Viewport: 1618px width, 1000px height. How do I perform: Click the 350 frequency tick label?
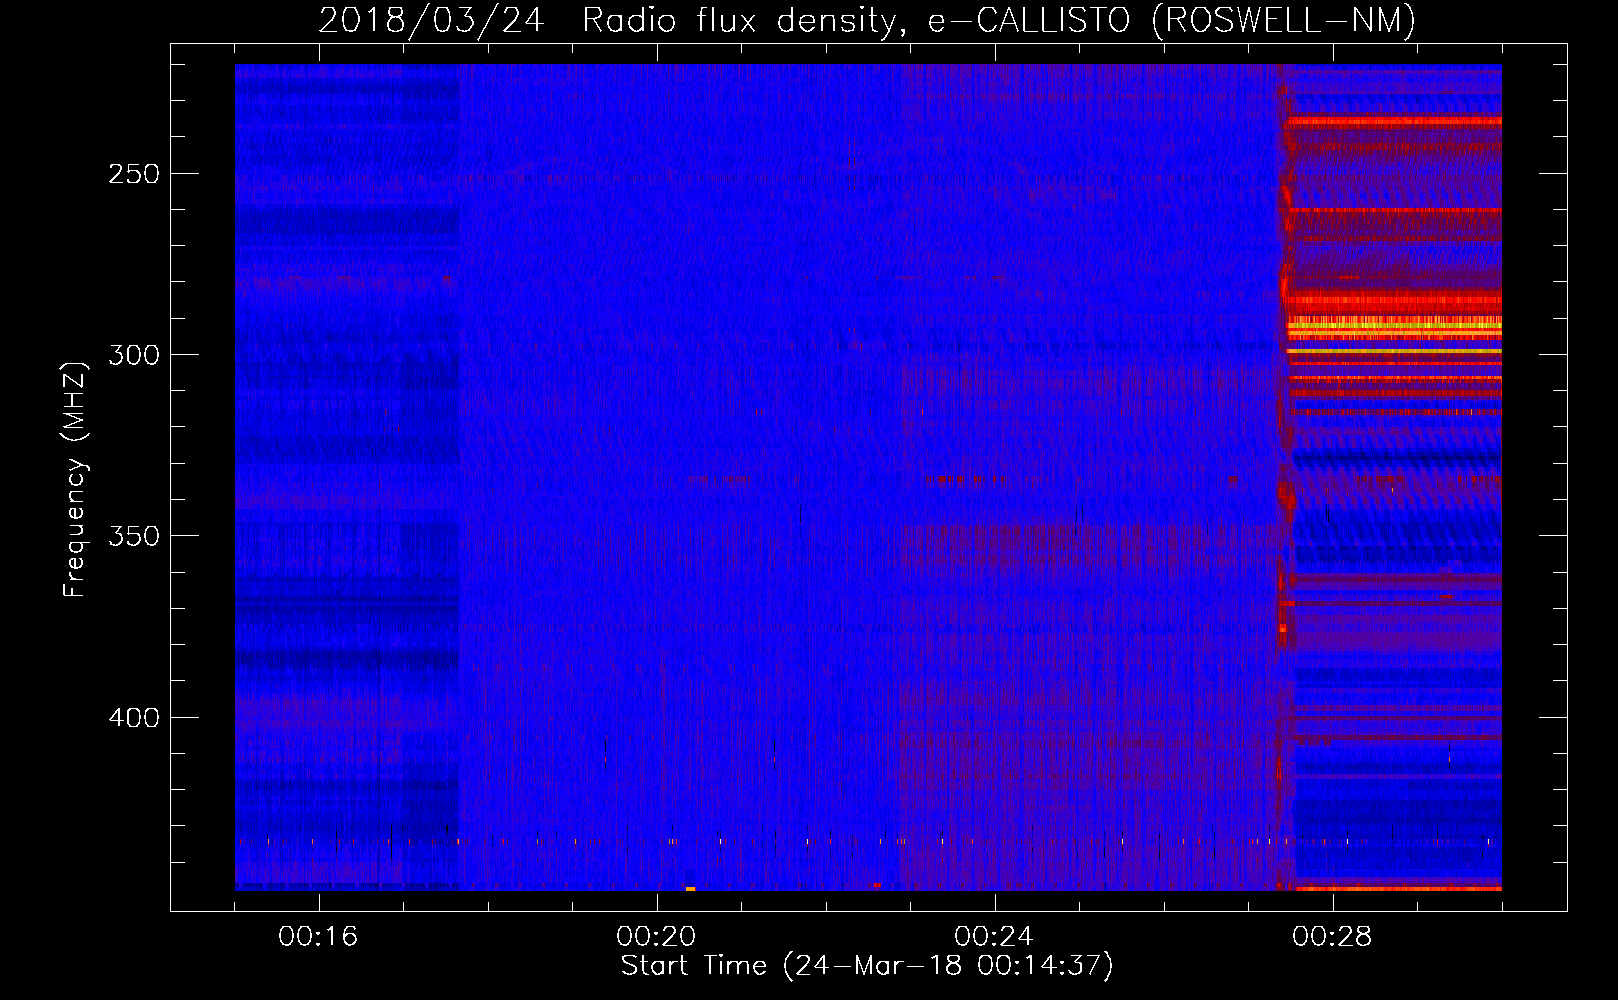click(134, 536)
